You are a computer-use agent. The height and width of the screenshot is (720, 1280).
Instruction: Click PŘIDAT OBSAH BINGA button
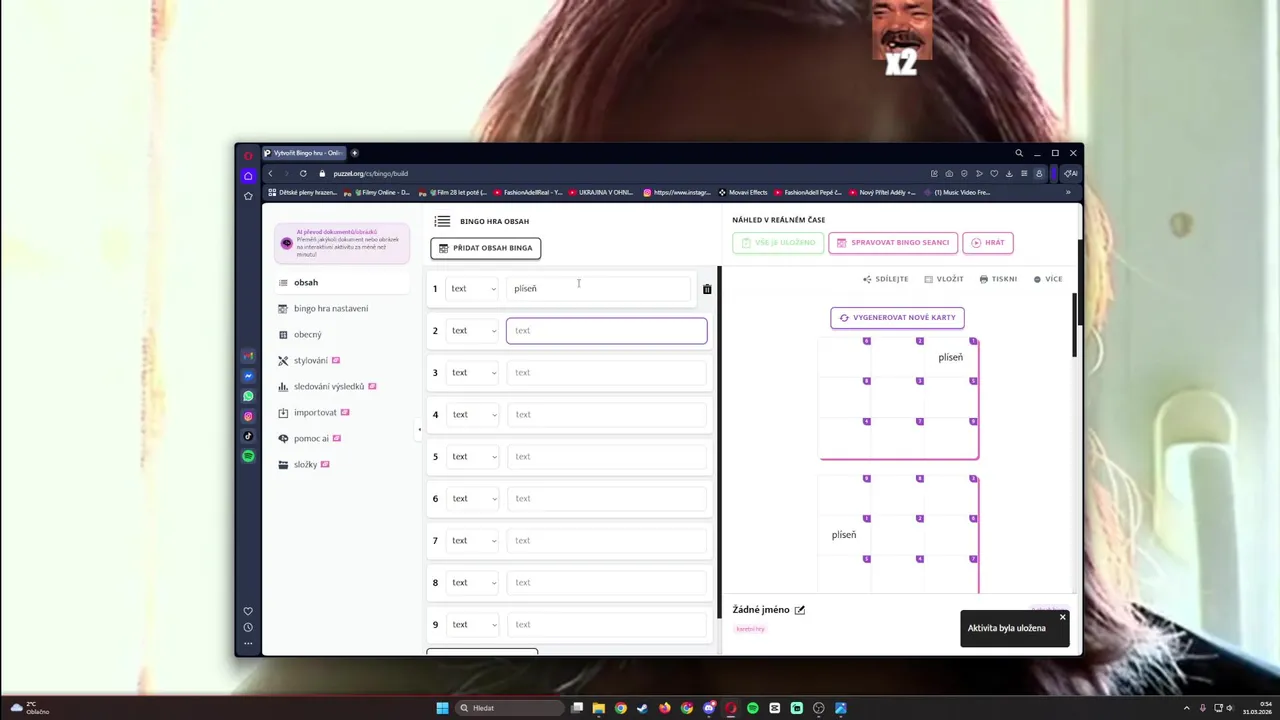click(486, 248)
